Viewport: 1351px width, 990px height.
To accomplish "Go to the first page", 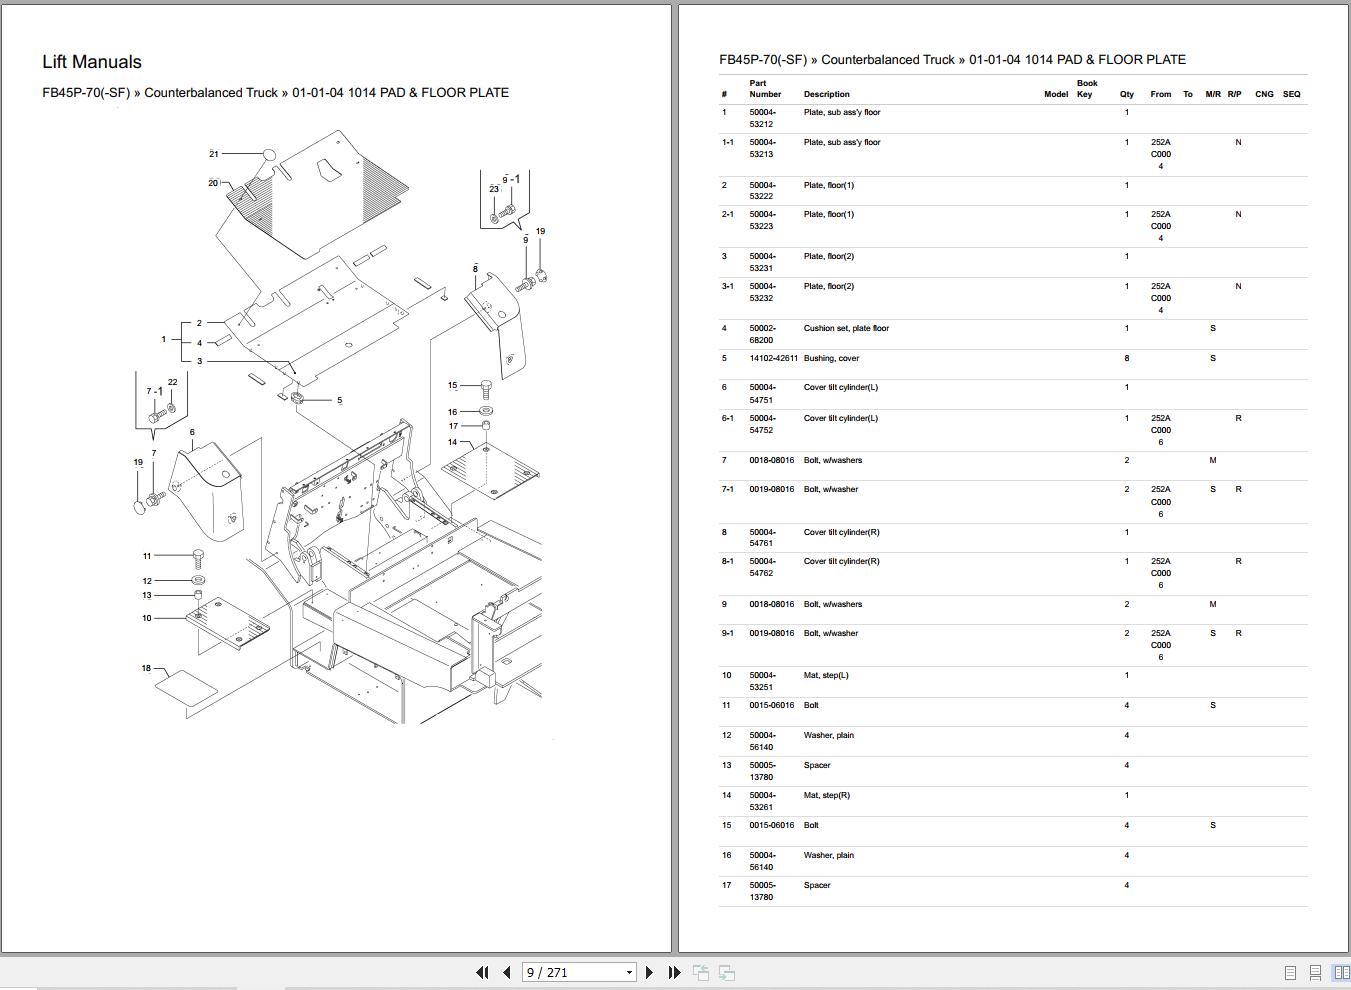I will tap(481, 971).
